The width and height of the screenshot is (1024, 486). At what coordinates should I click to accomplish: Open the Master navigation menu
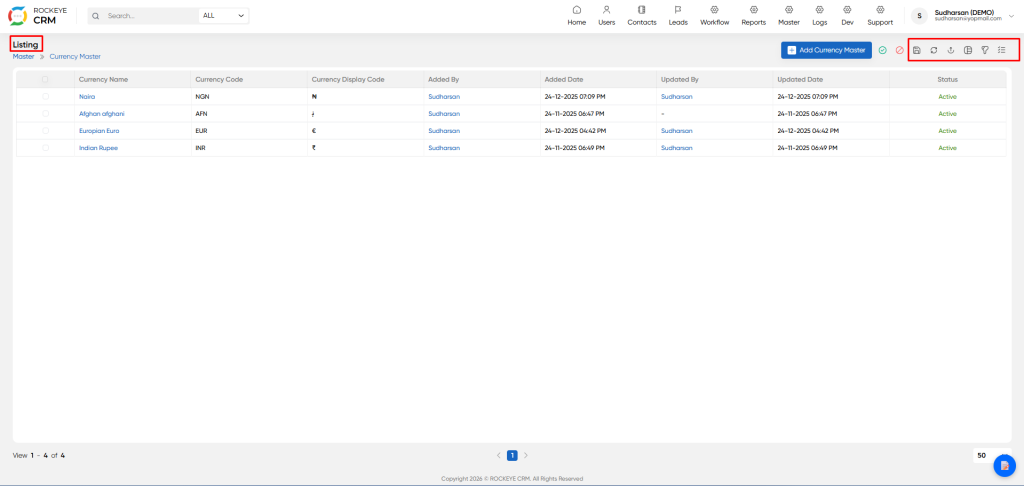pos(789,16)
